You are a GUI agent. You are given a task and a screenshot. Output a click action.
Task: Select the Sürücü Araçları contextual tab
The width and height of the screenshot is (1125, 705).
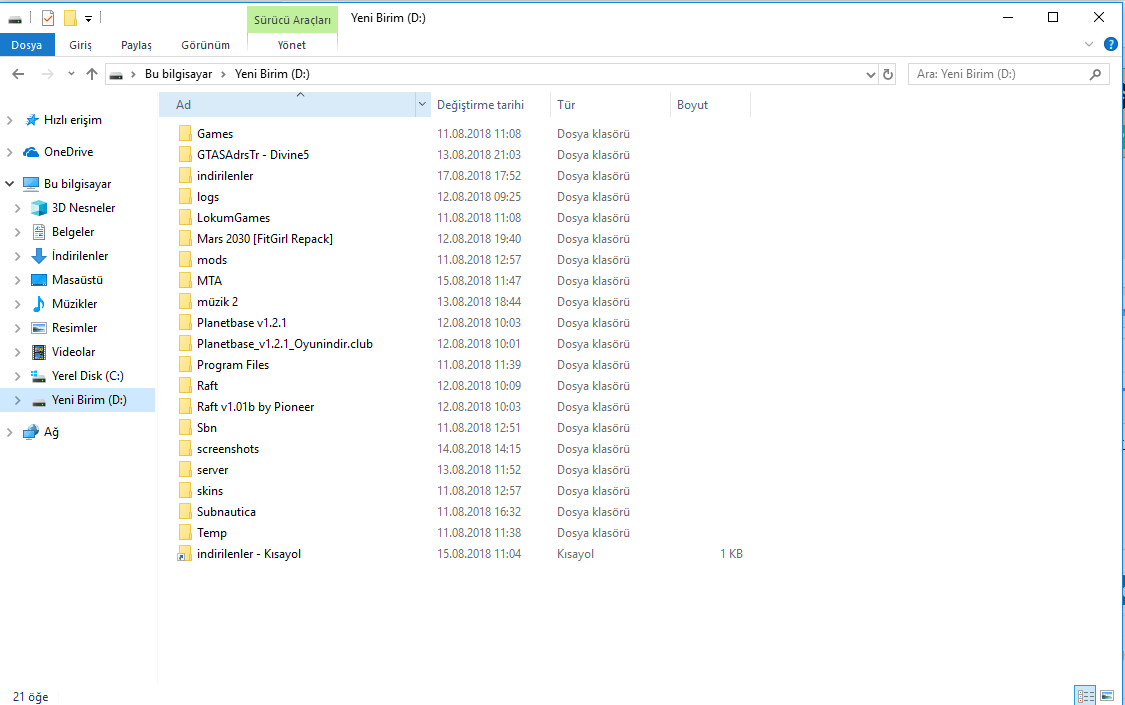[292, 20]
